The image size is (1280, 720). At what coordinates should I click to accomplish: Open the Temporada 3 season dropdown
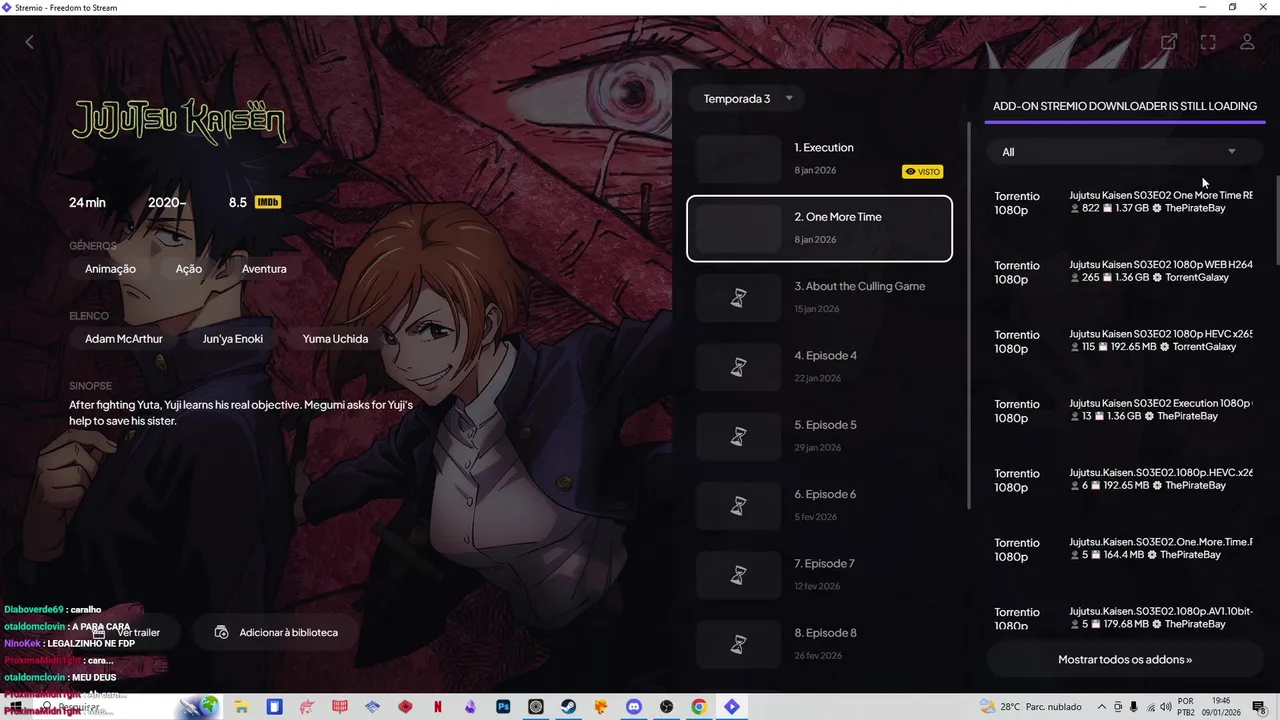[748, 99]
